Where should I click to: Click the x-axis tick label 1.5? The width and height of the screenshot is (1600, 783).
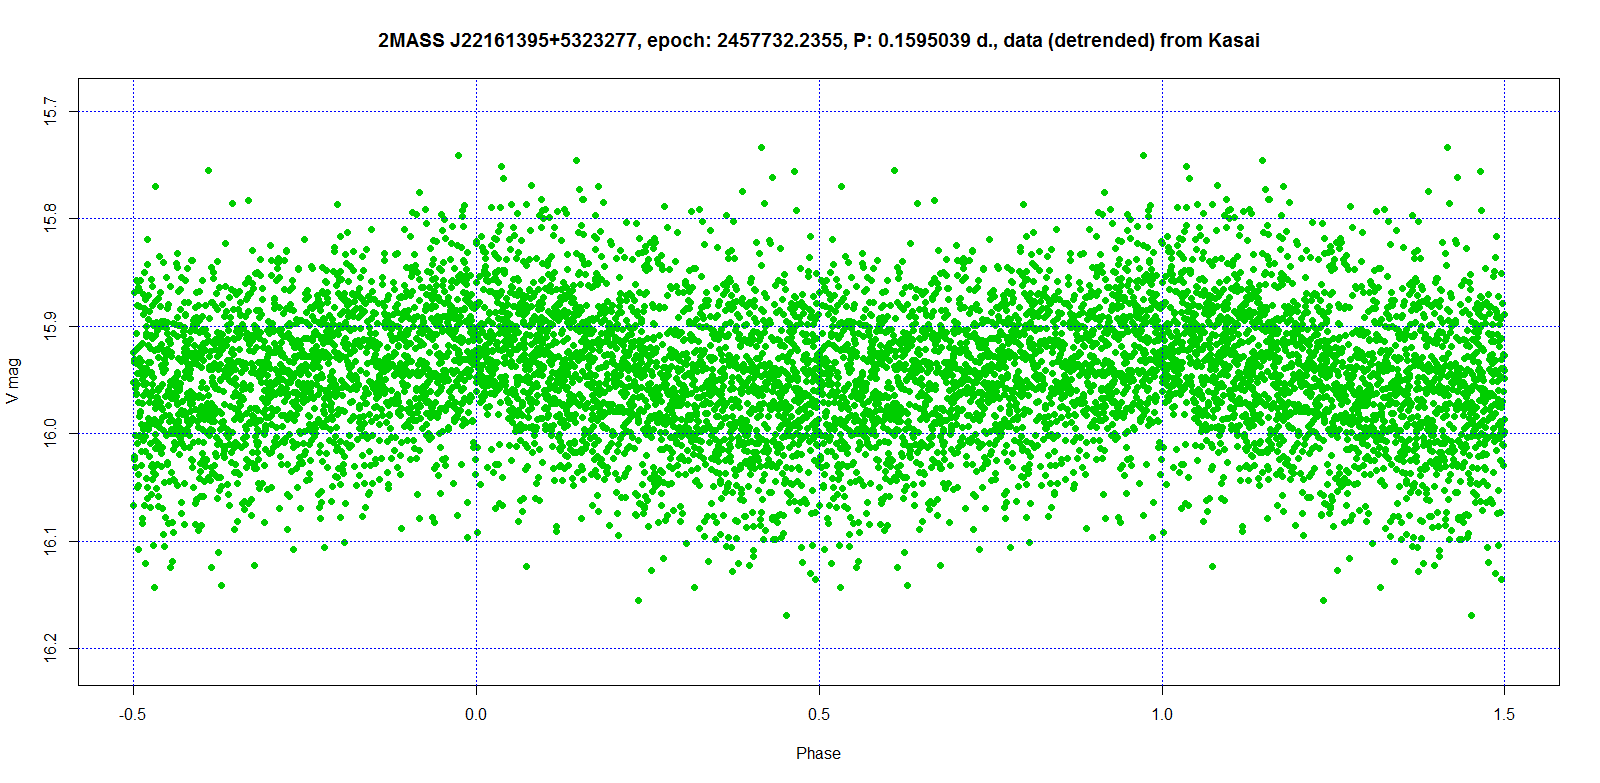point(1504,714)
